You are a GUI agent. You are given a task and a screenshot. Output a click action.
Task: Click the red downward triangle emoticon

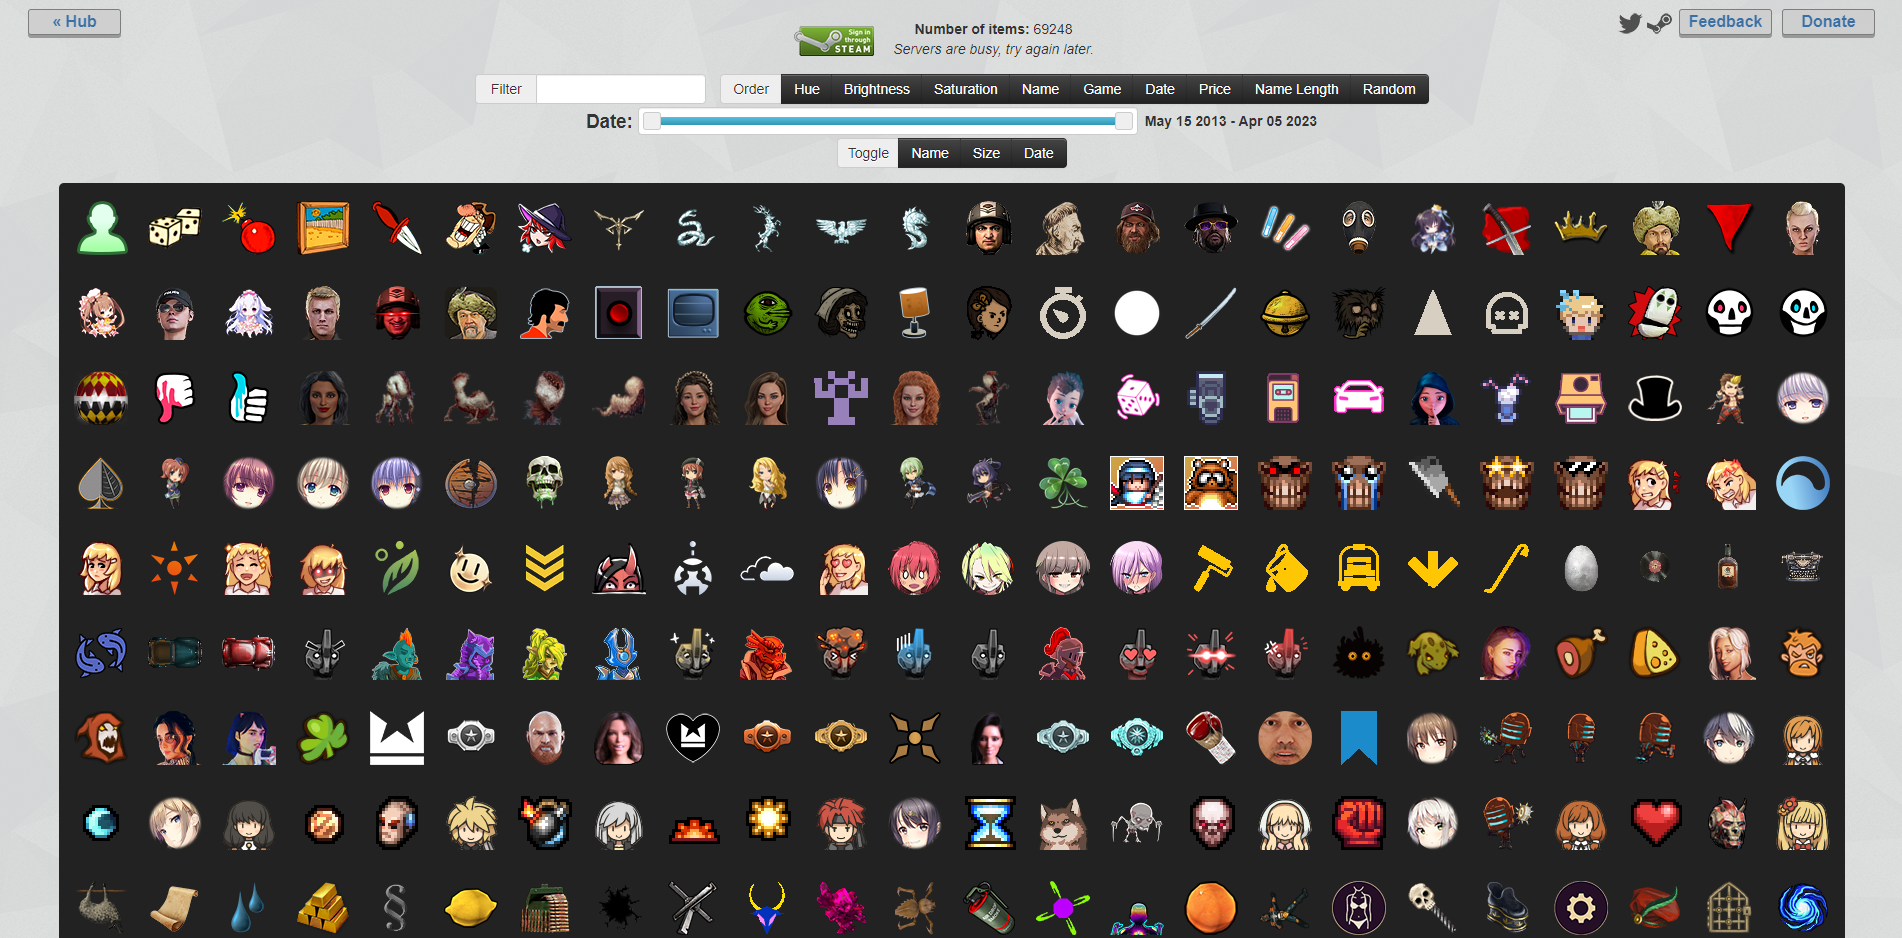coord(1729,228)
